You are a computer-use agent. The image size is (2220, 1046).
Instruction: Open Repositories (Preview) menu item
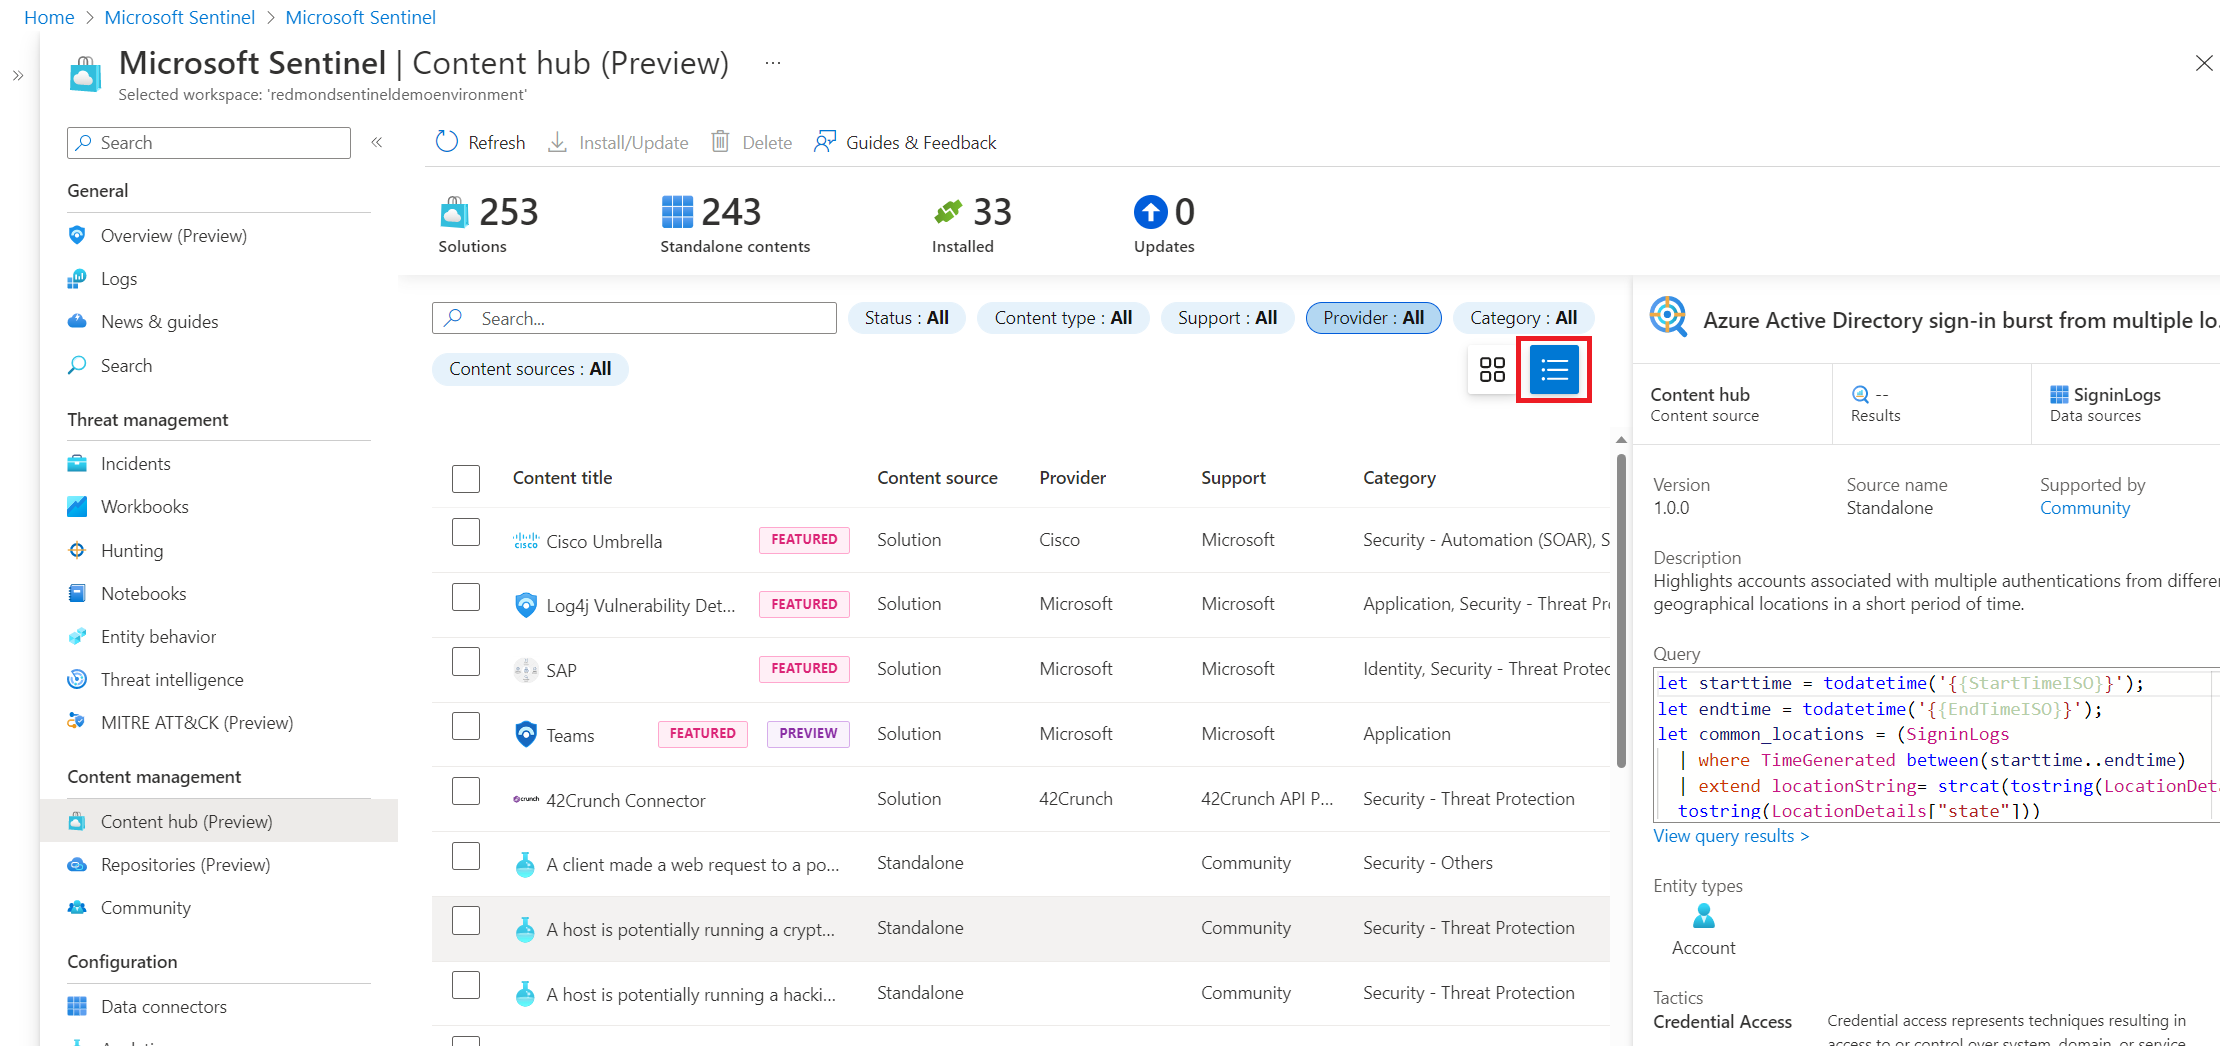[x=185, y=865]
